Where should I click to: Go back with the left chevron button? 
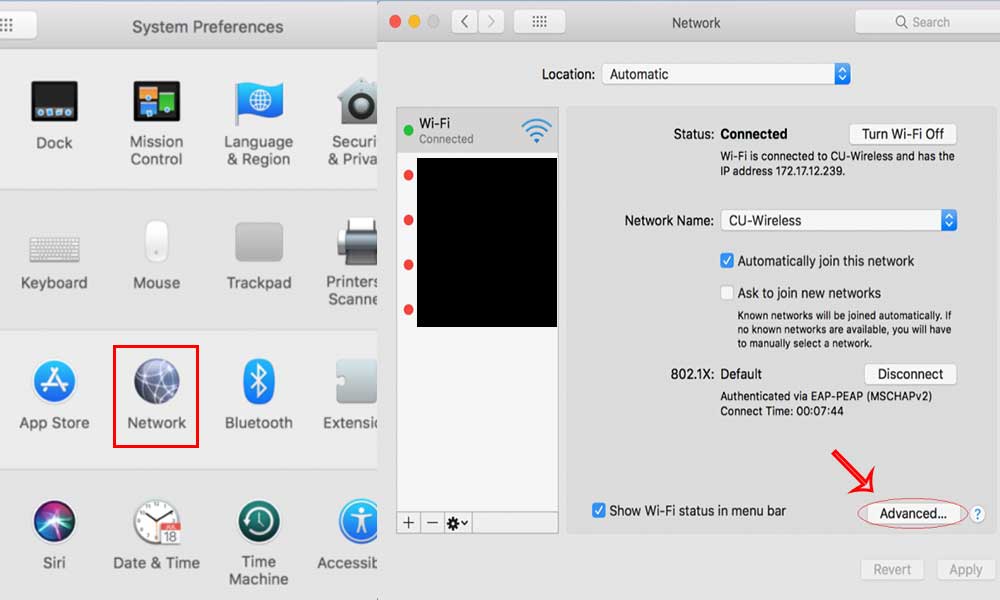tap(464, 22)
